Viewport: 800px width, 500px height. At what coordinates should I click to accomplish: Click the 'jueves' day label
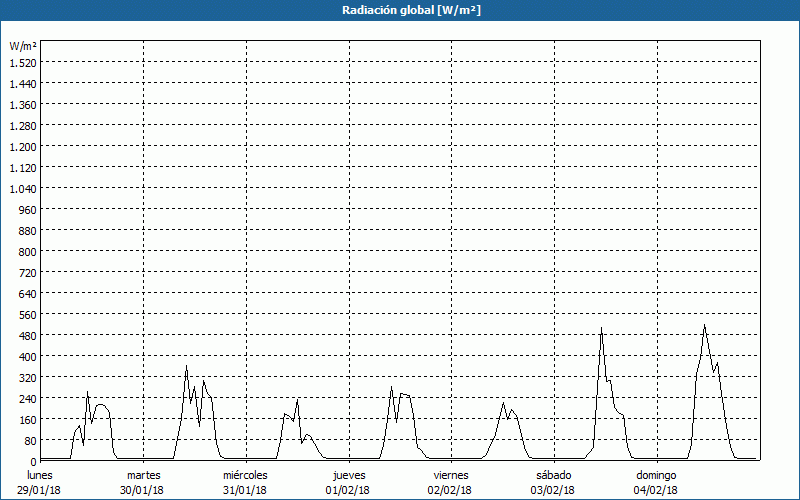tap(349, 475)
